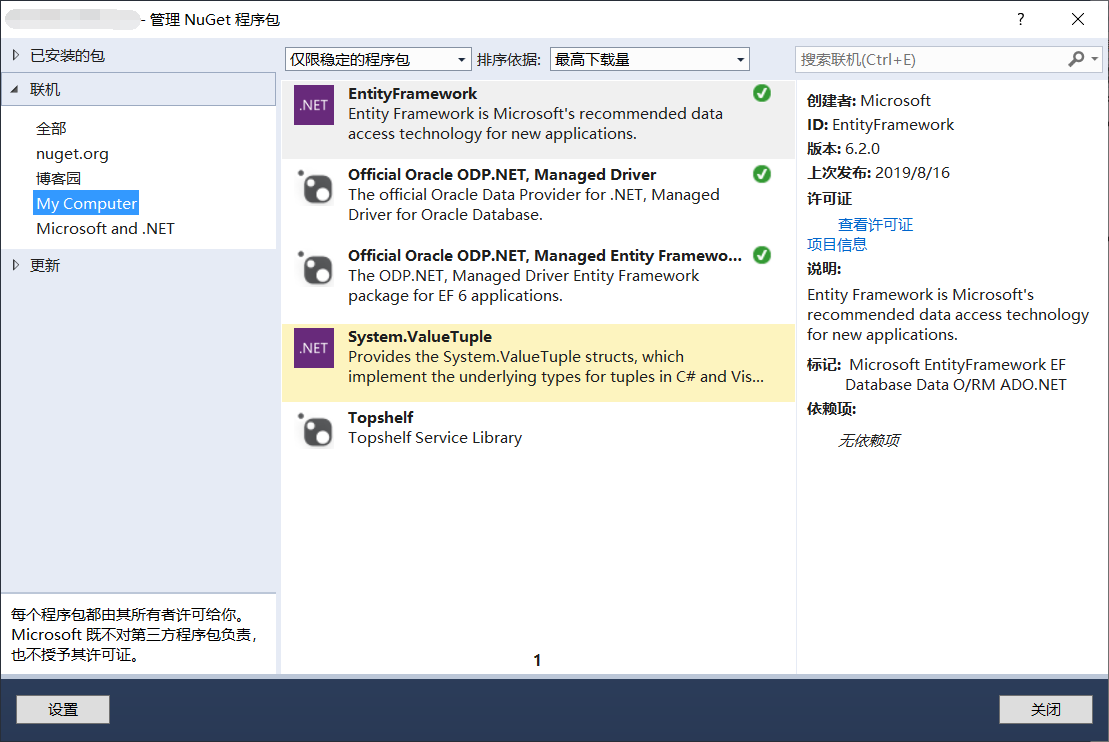Expand the 更新 section
The height and width of the screenshot is (742, 1109).
[x=16, y=265]
